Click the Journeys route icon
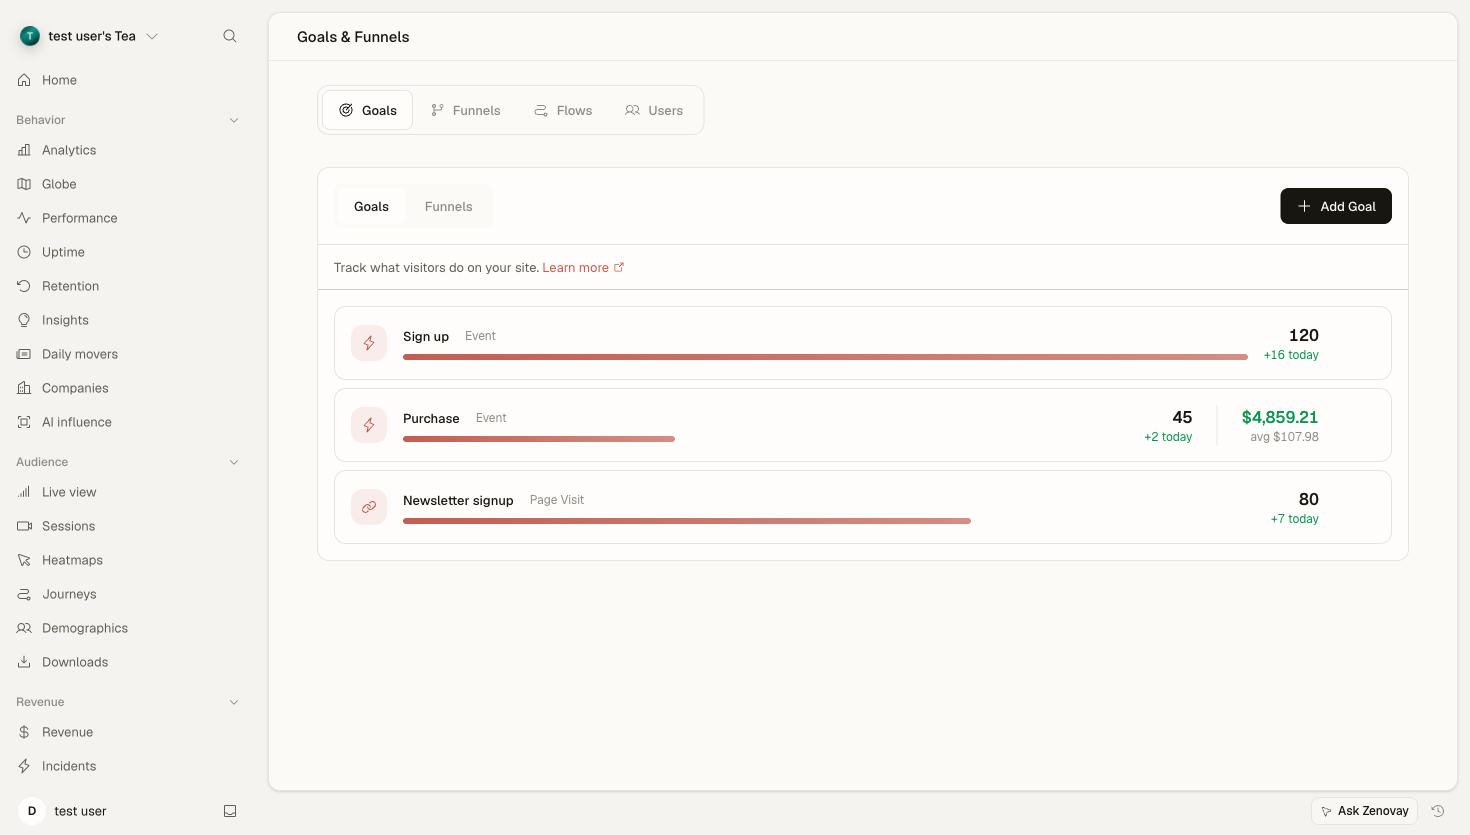1470x835 pixels. point(24,594)
